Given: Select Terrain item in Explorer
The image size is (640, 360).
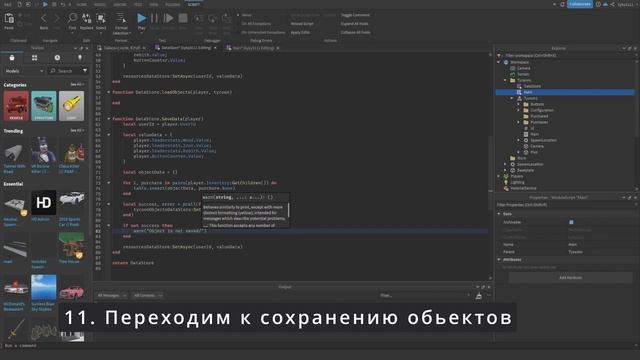Looking at the screenshot, I should click(x=523, y=74).
